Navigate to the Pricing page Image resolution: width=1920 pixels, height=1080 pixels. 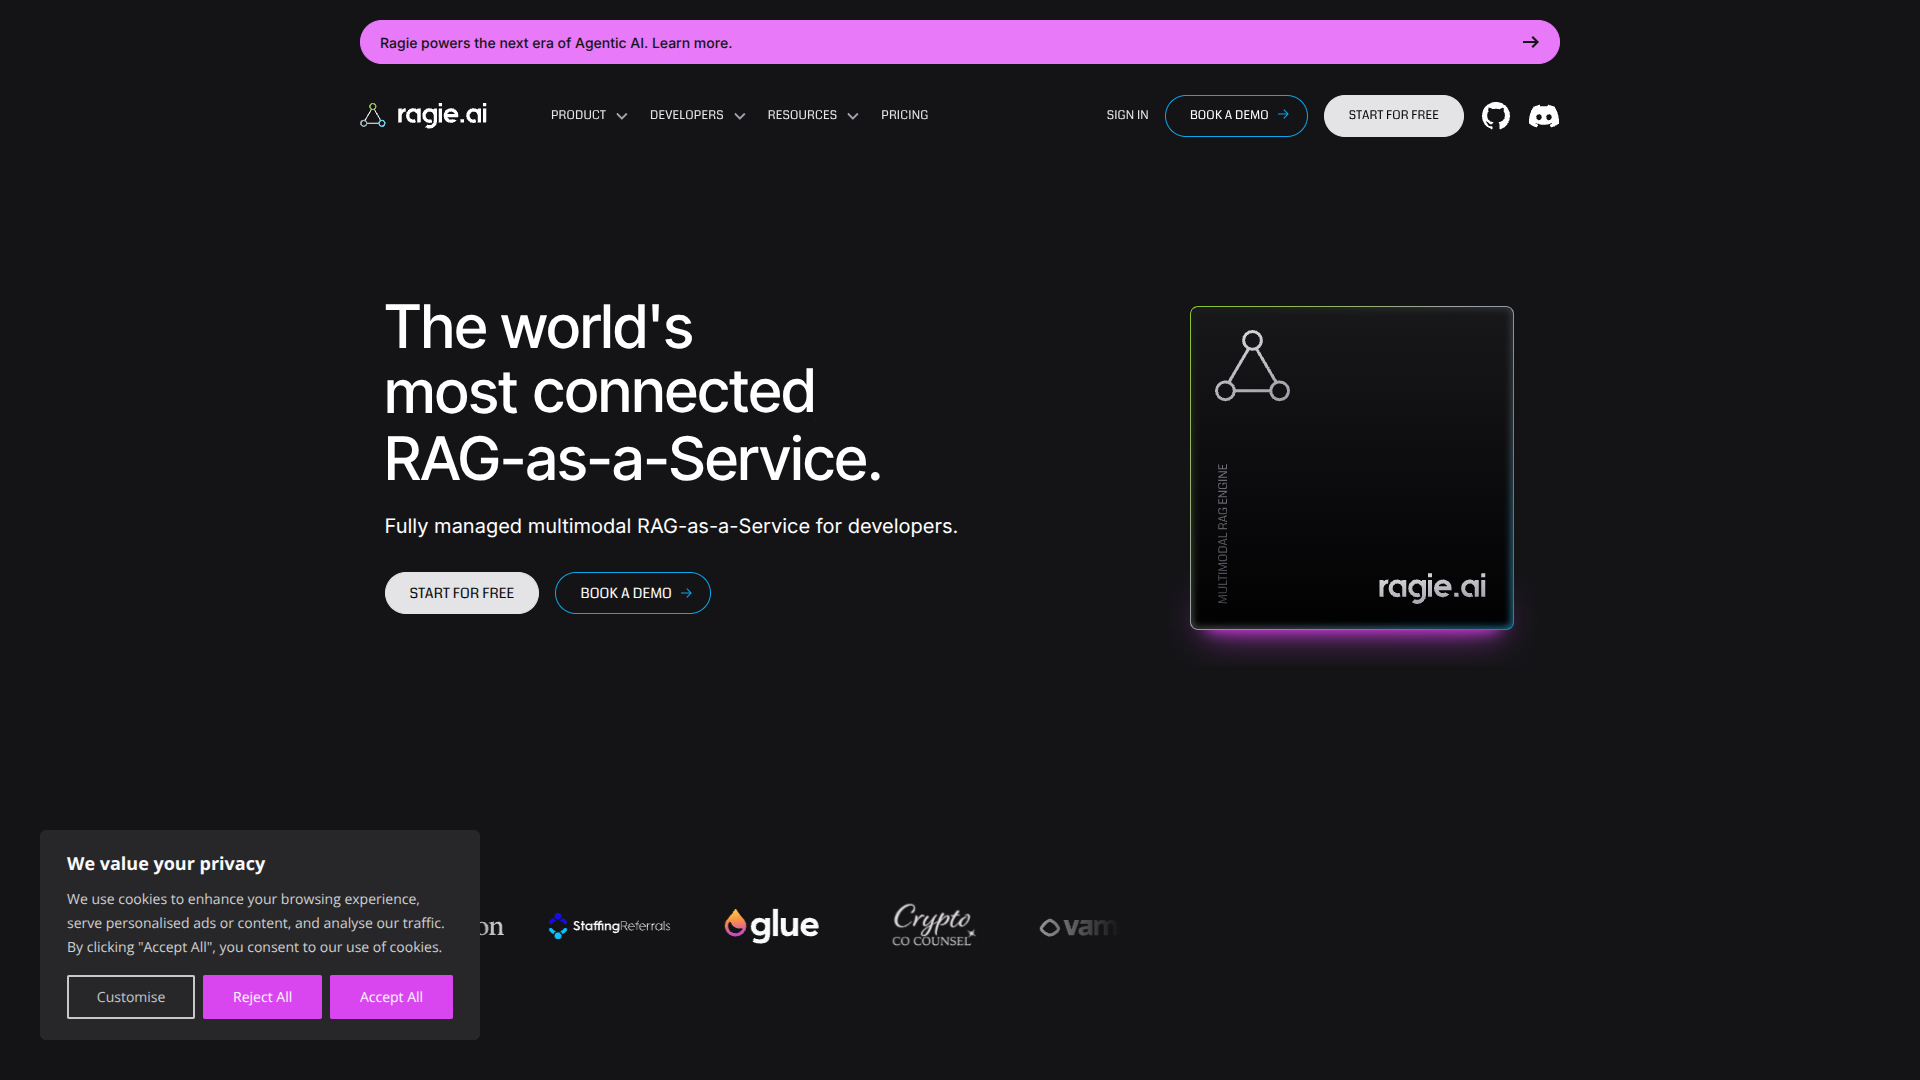pos(903,115)
